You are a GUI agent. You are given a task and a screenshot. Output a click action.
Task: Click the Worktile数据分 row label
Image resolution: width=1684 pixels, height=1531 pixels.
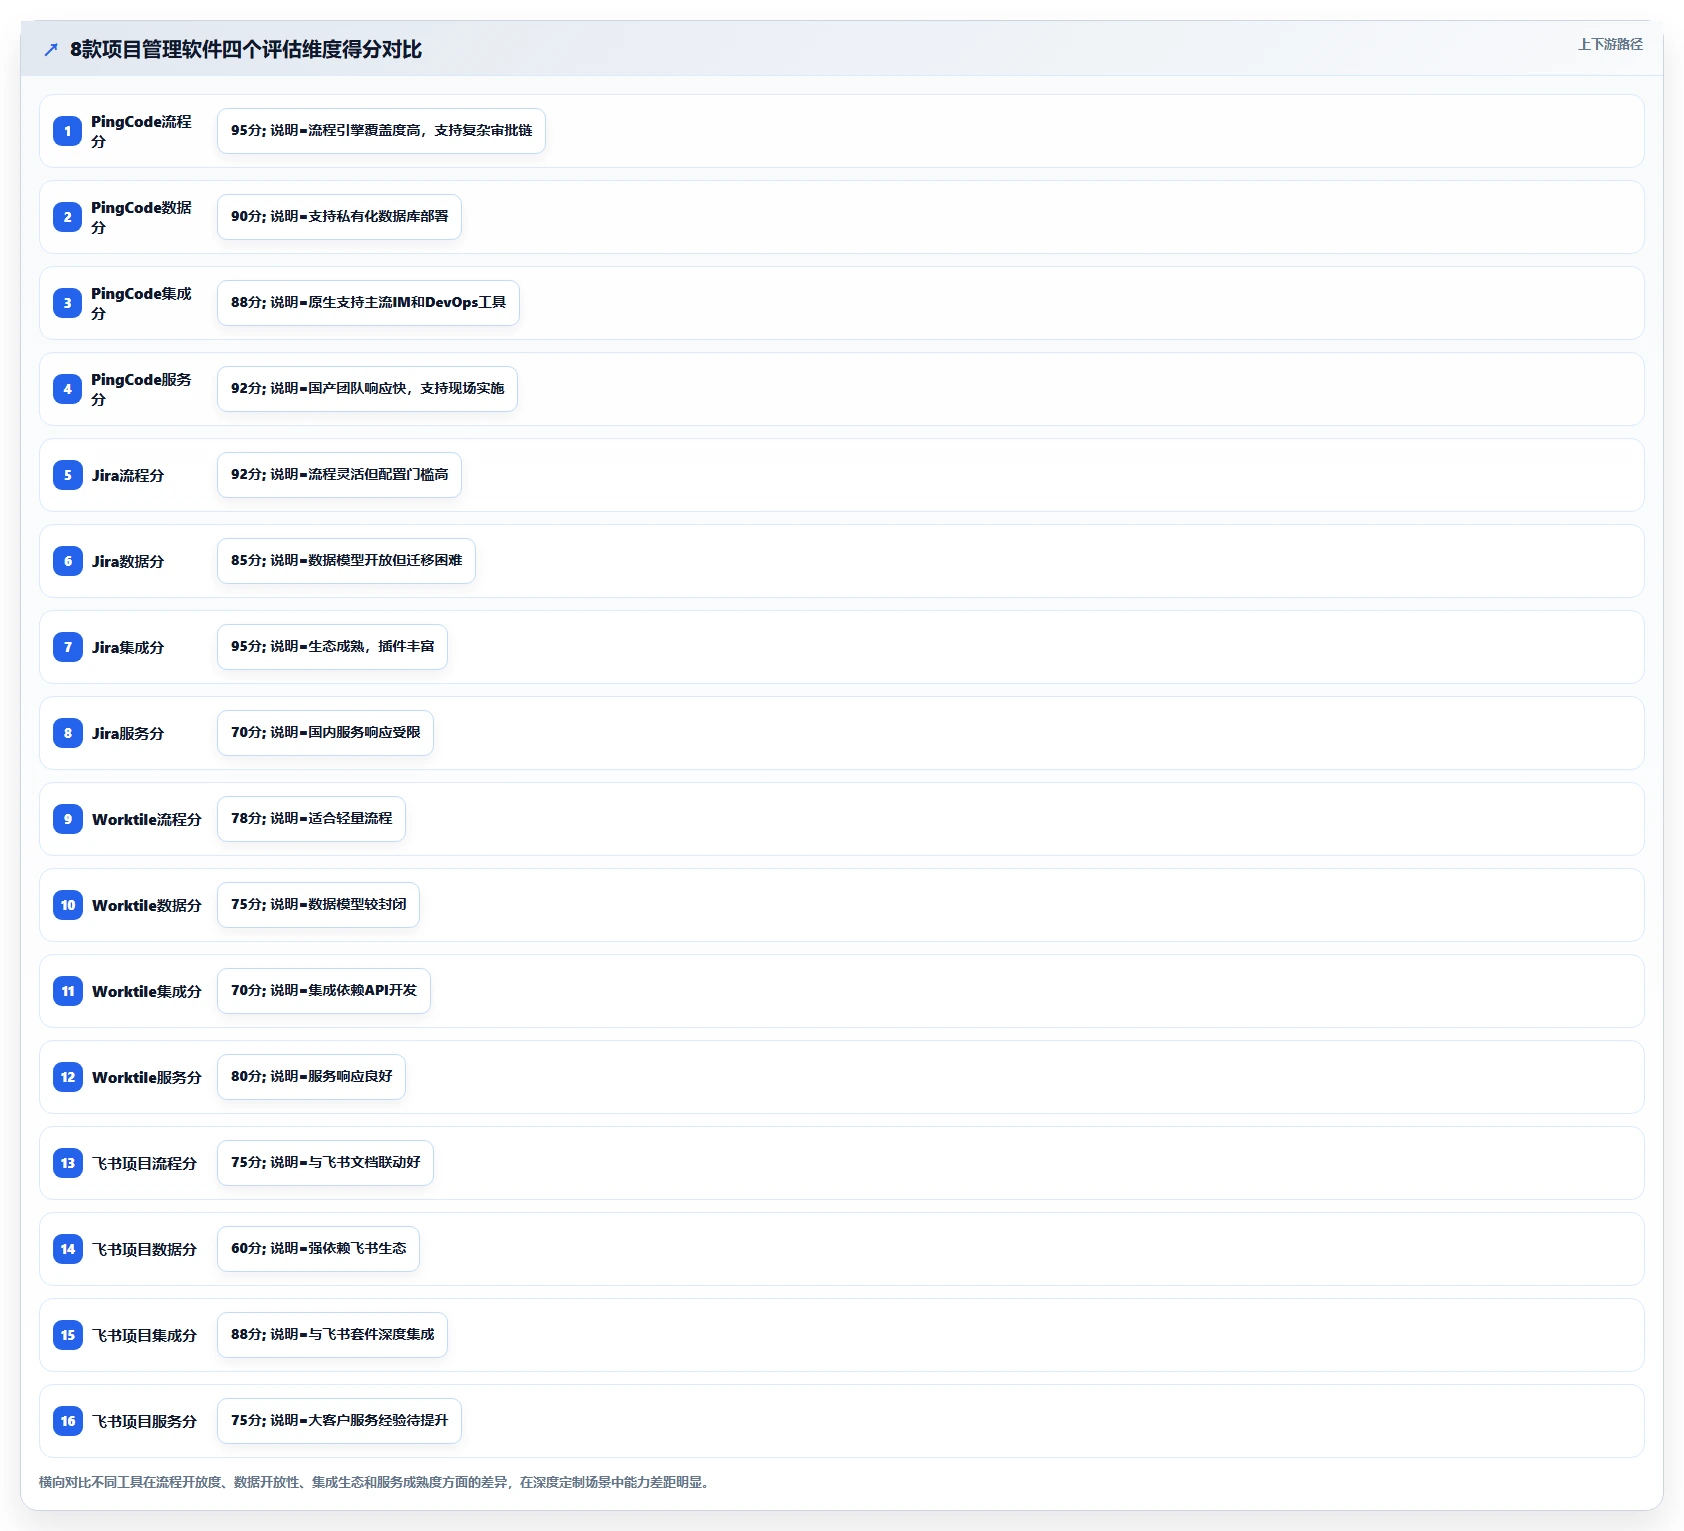point(147,905)
